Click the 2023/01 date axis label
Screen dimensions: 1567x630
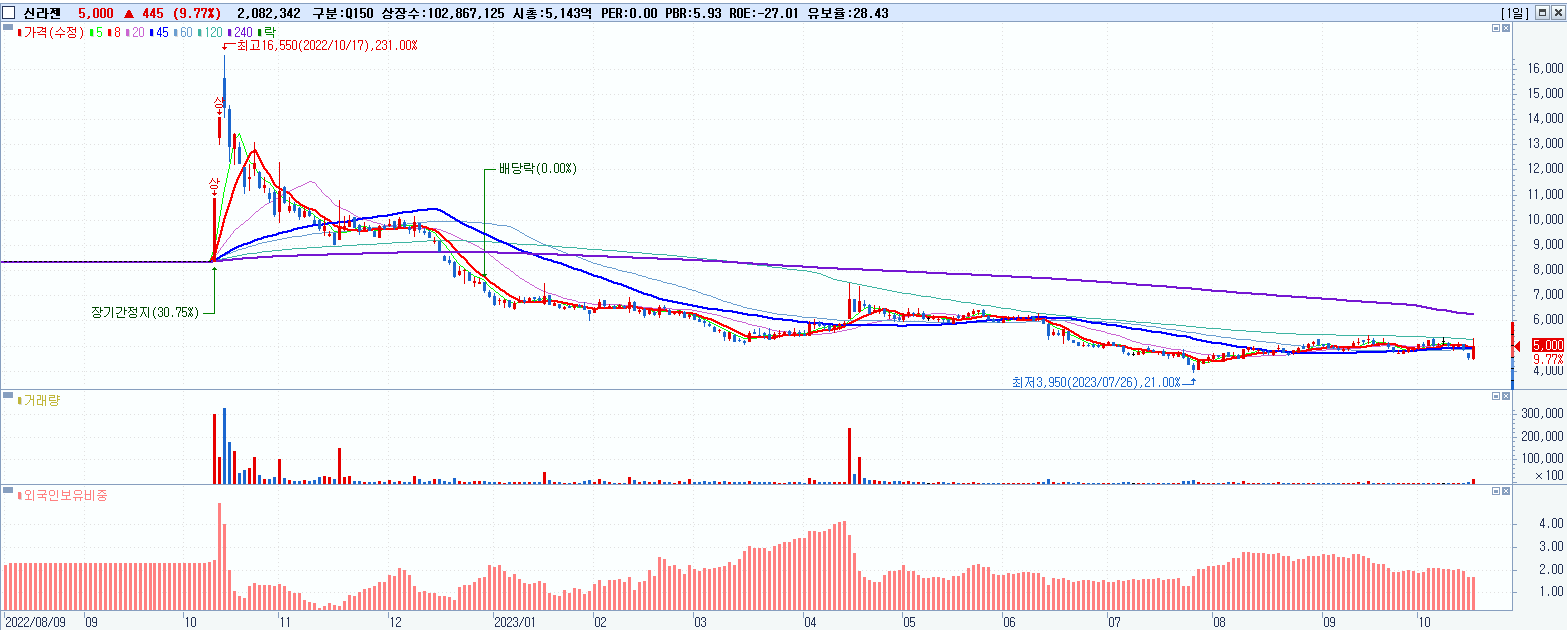[517, 620]
